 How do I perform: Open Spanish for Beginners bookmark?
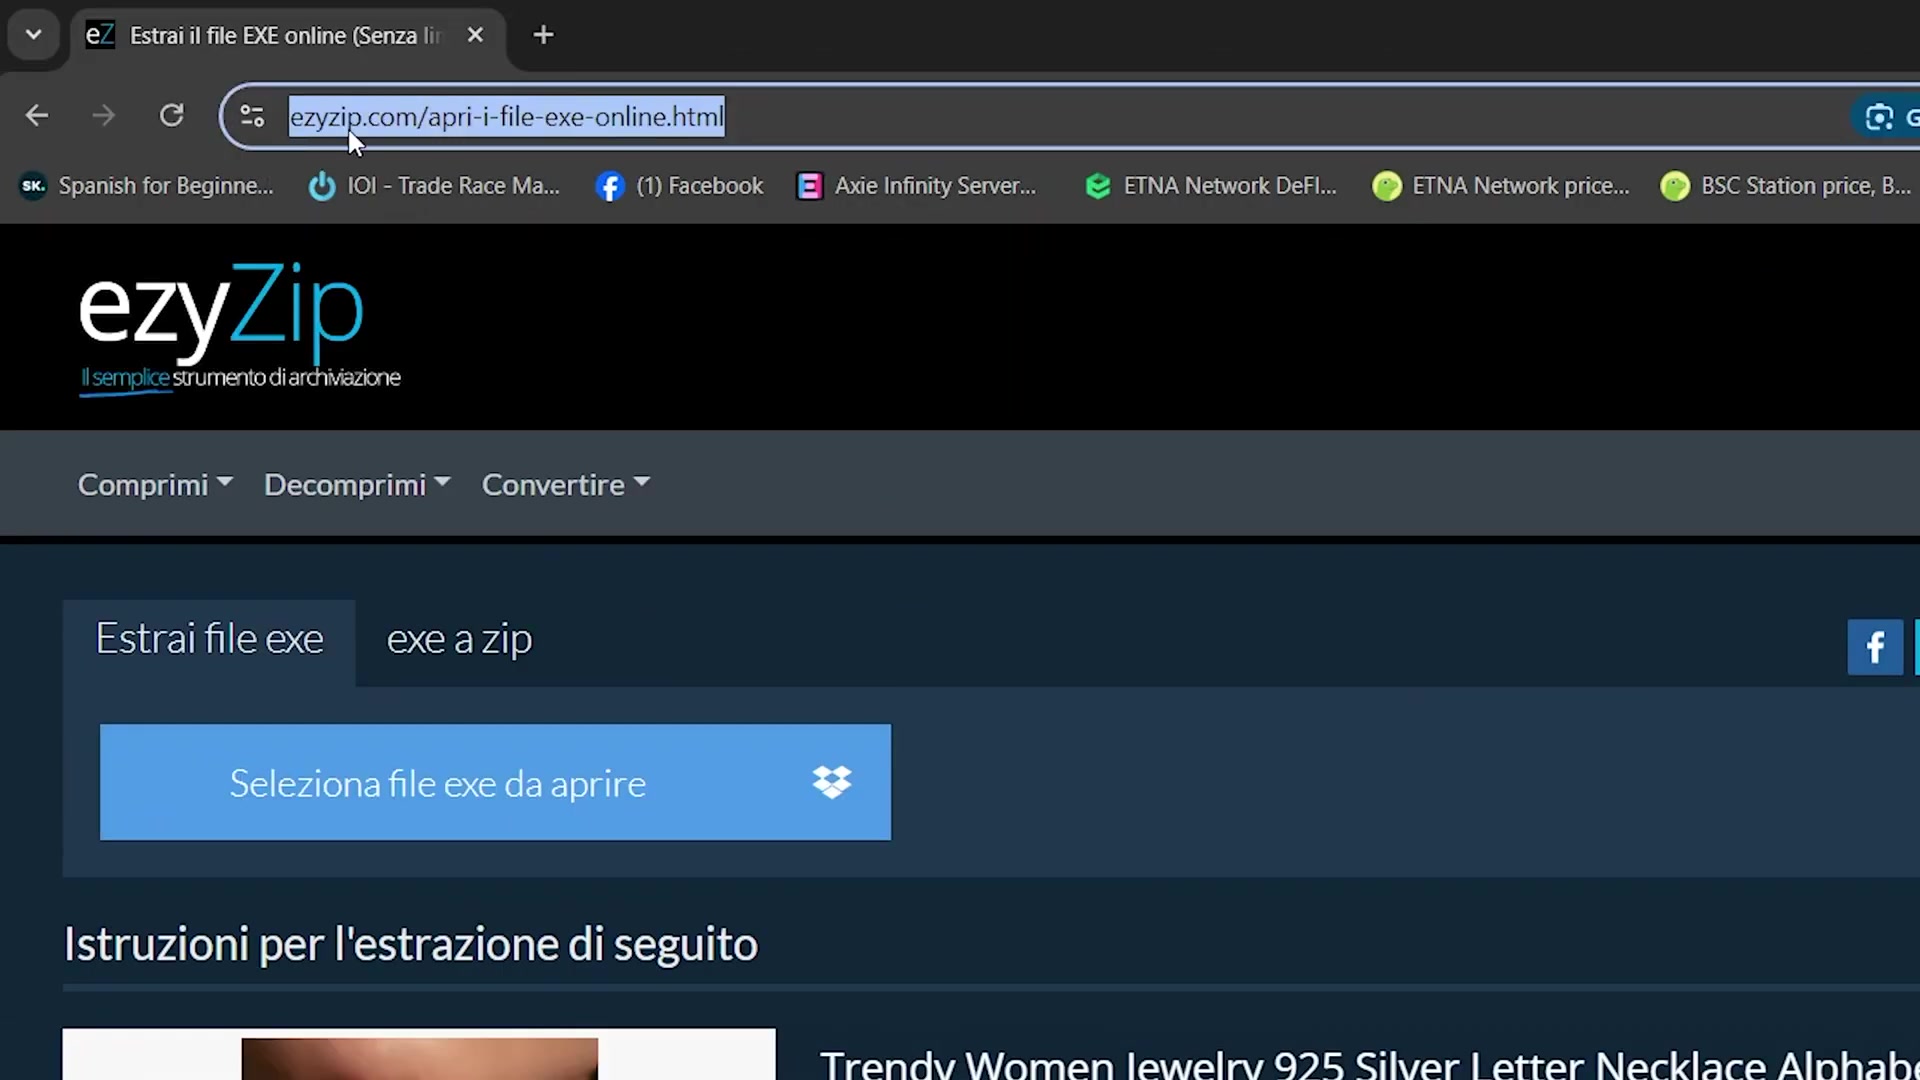point(147,186)
